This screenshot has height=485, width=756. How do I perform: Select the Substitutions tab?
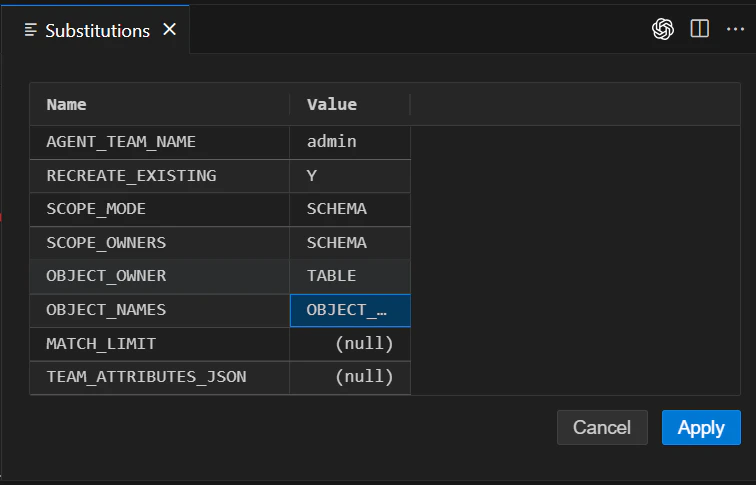pyautogui.click(x=97, y=30)
